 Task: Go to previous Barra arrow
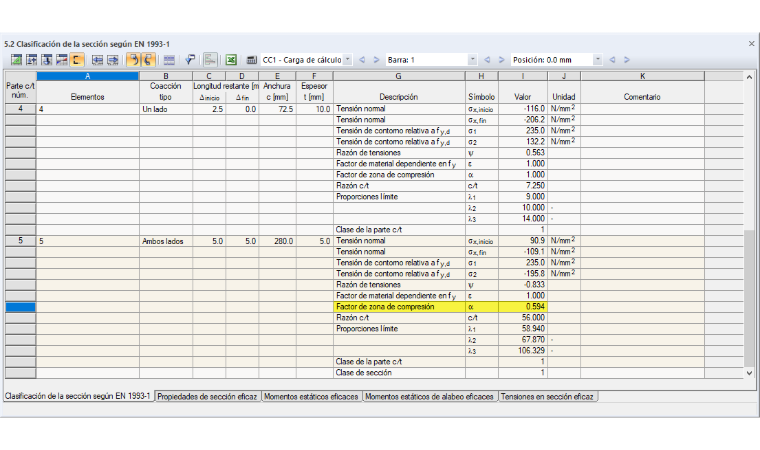[487, 60]
